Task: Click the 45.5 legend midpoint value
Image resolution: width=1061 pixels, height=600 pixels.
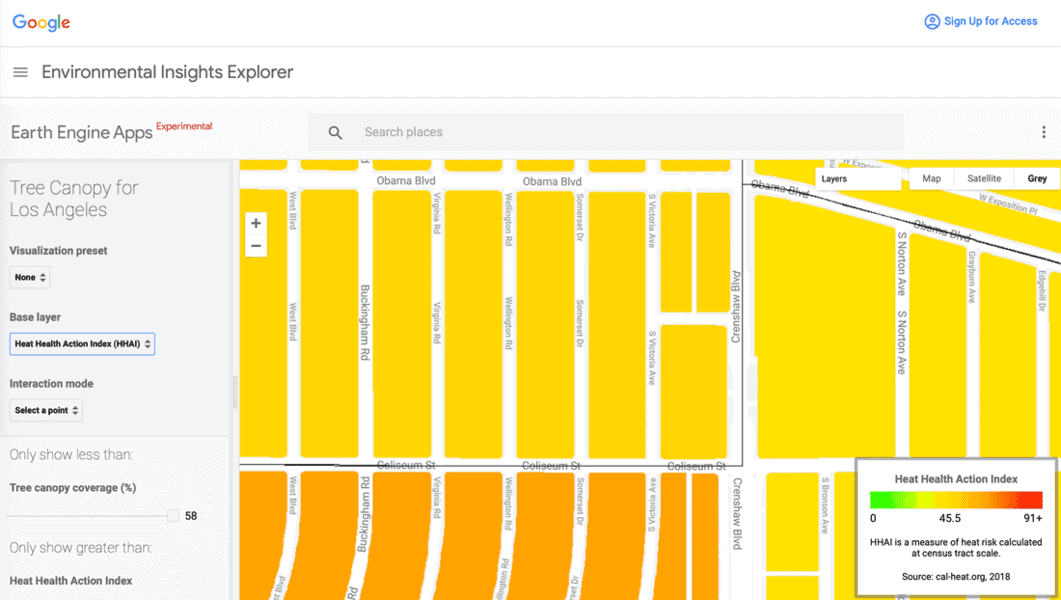Action: (949, 518)
